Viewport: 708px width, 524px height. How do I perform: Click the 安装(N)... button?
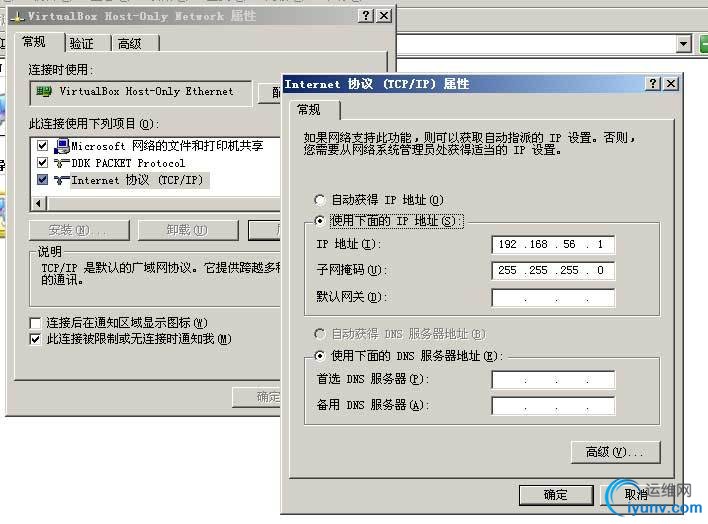79,231
